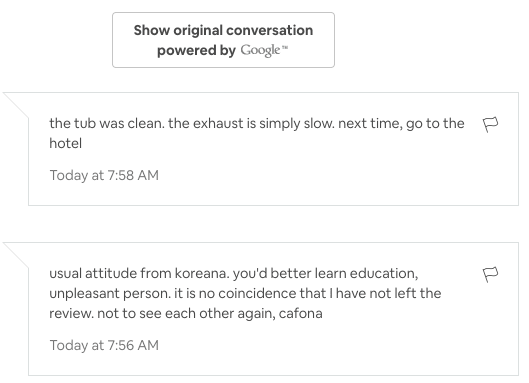Flag the message about the tub being clean
The width and height of the screenshot is (529, 383).
(x=490, y=125)
